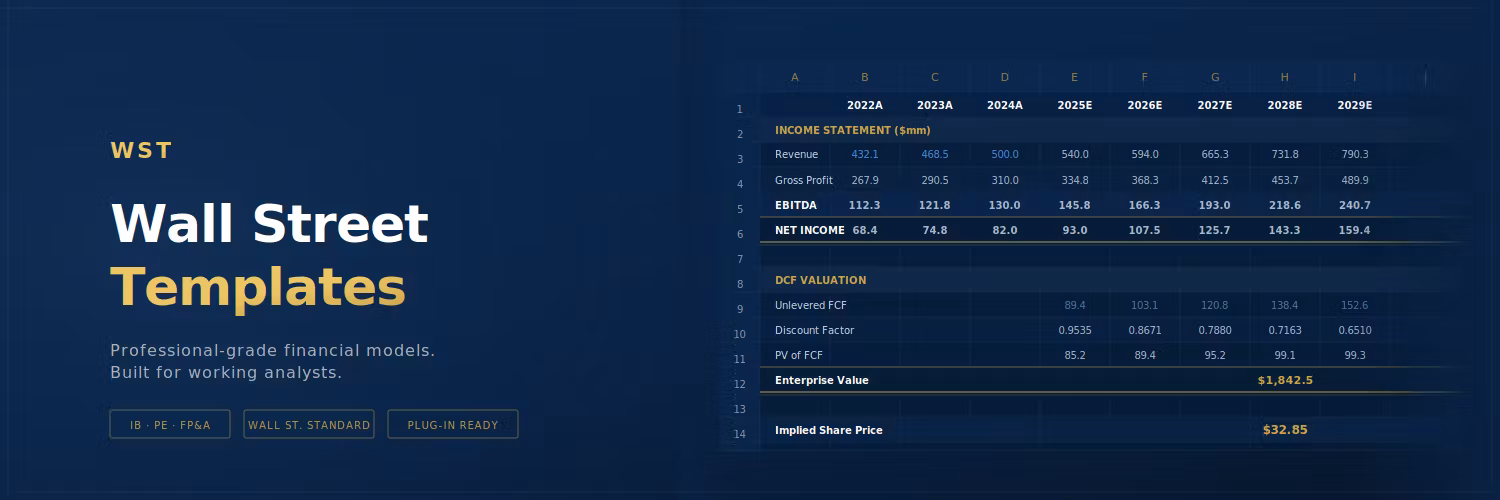Click the INCOME STATEMENT ($mm) section title
The width and height of the screenshot is (1500, 500).
853,130
